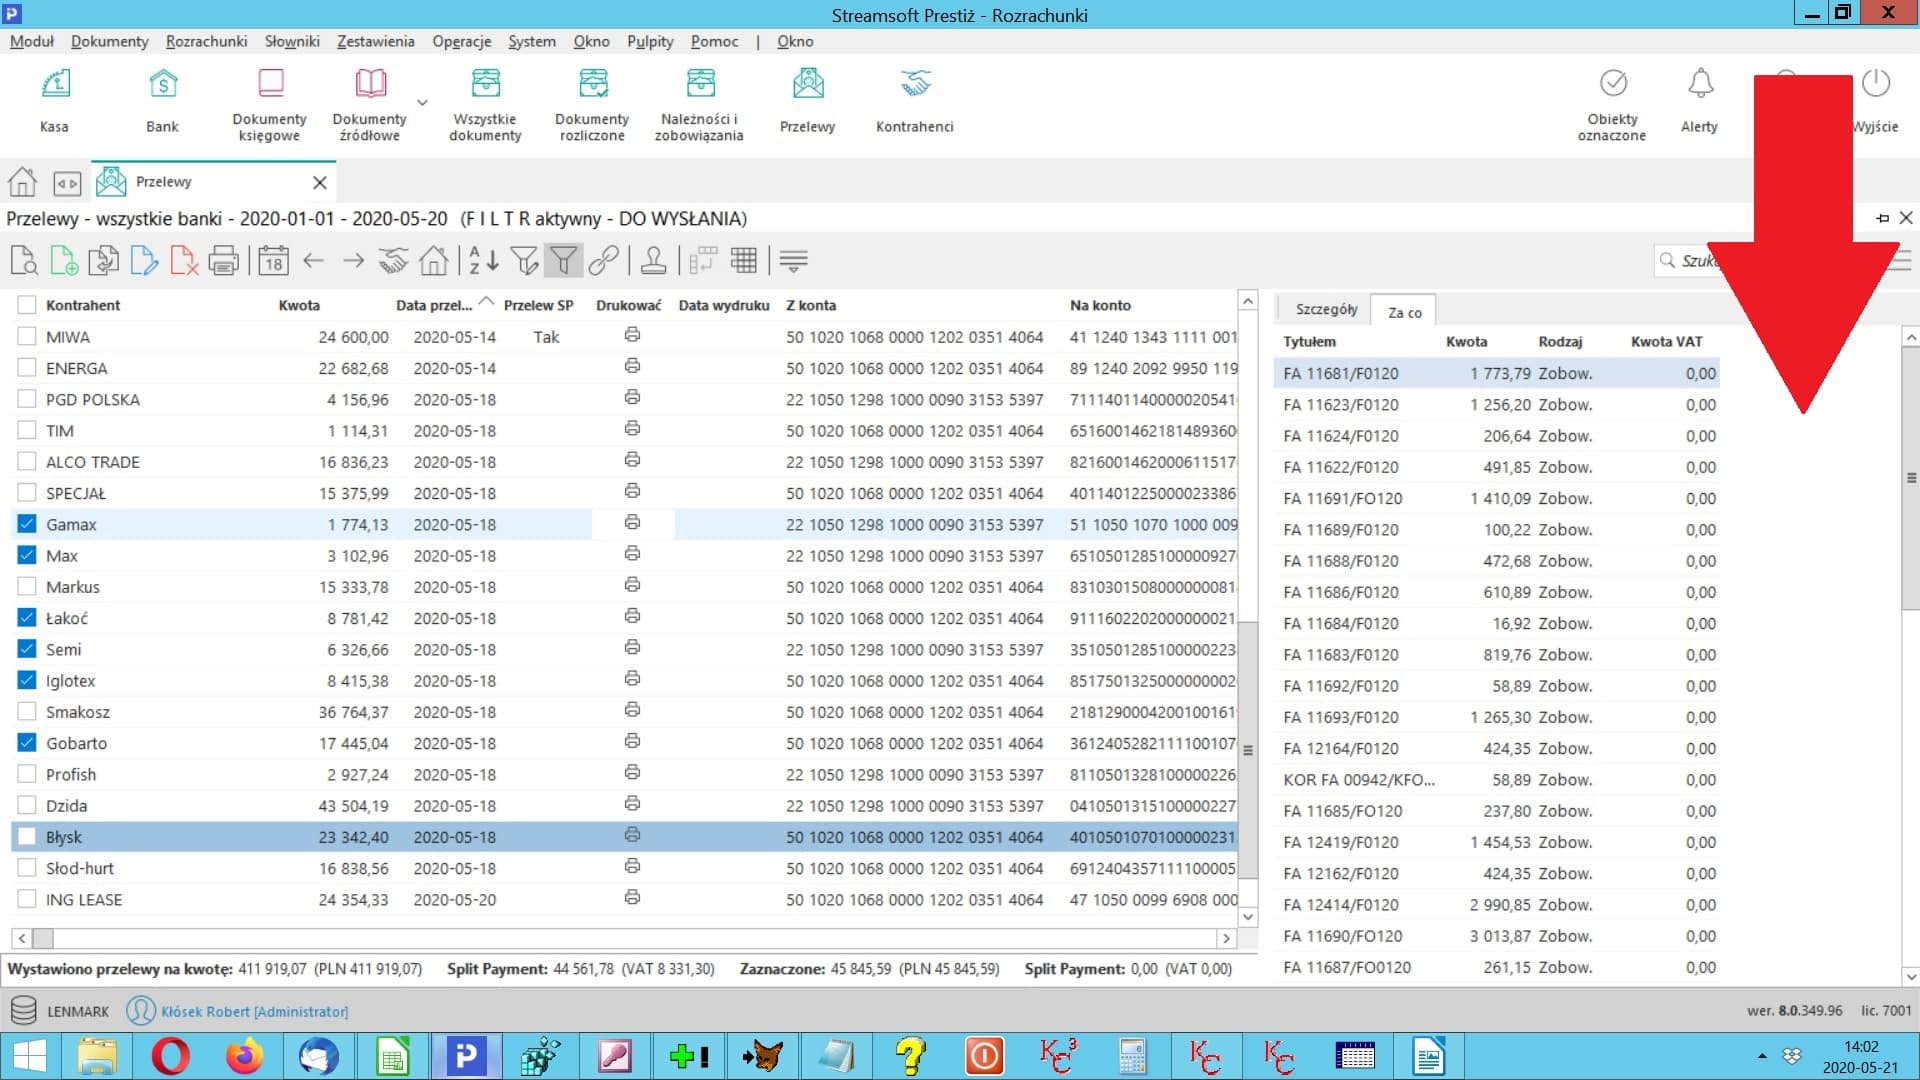Open the Operacje menu
Image resolution: width=1920 pixels, height=1080 pixels.
461,41
